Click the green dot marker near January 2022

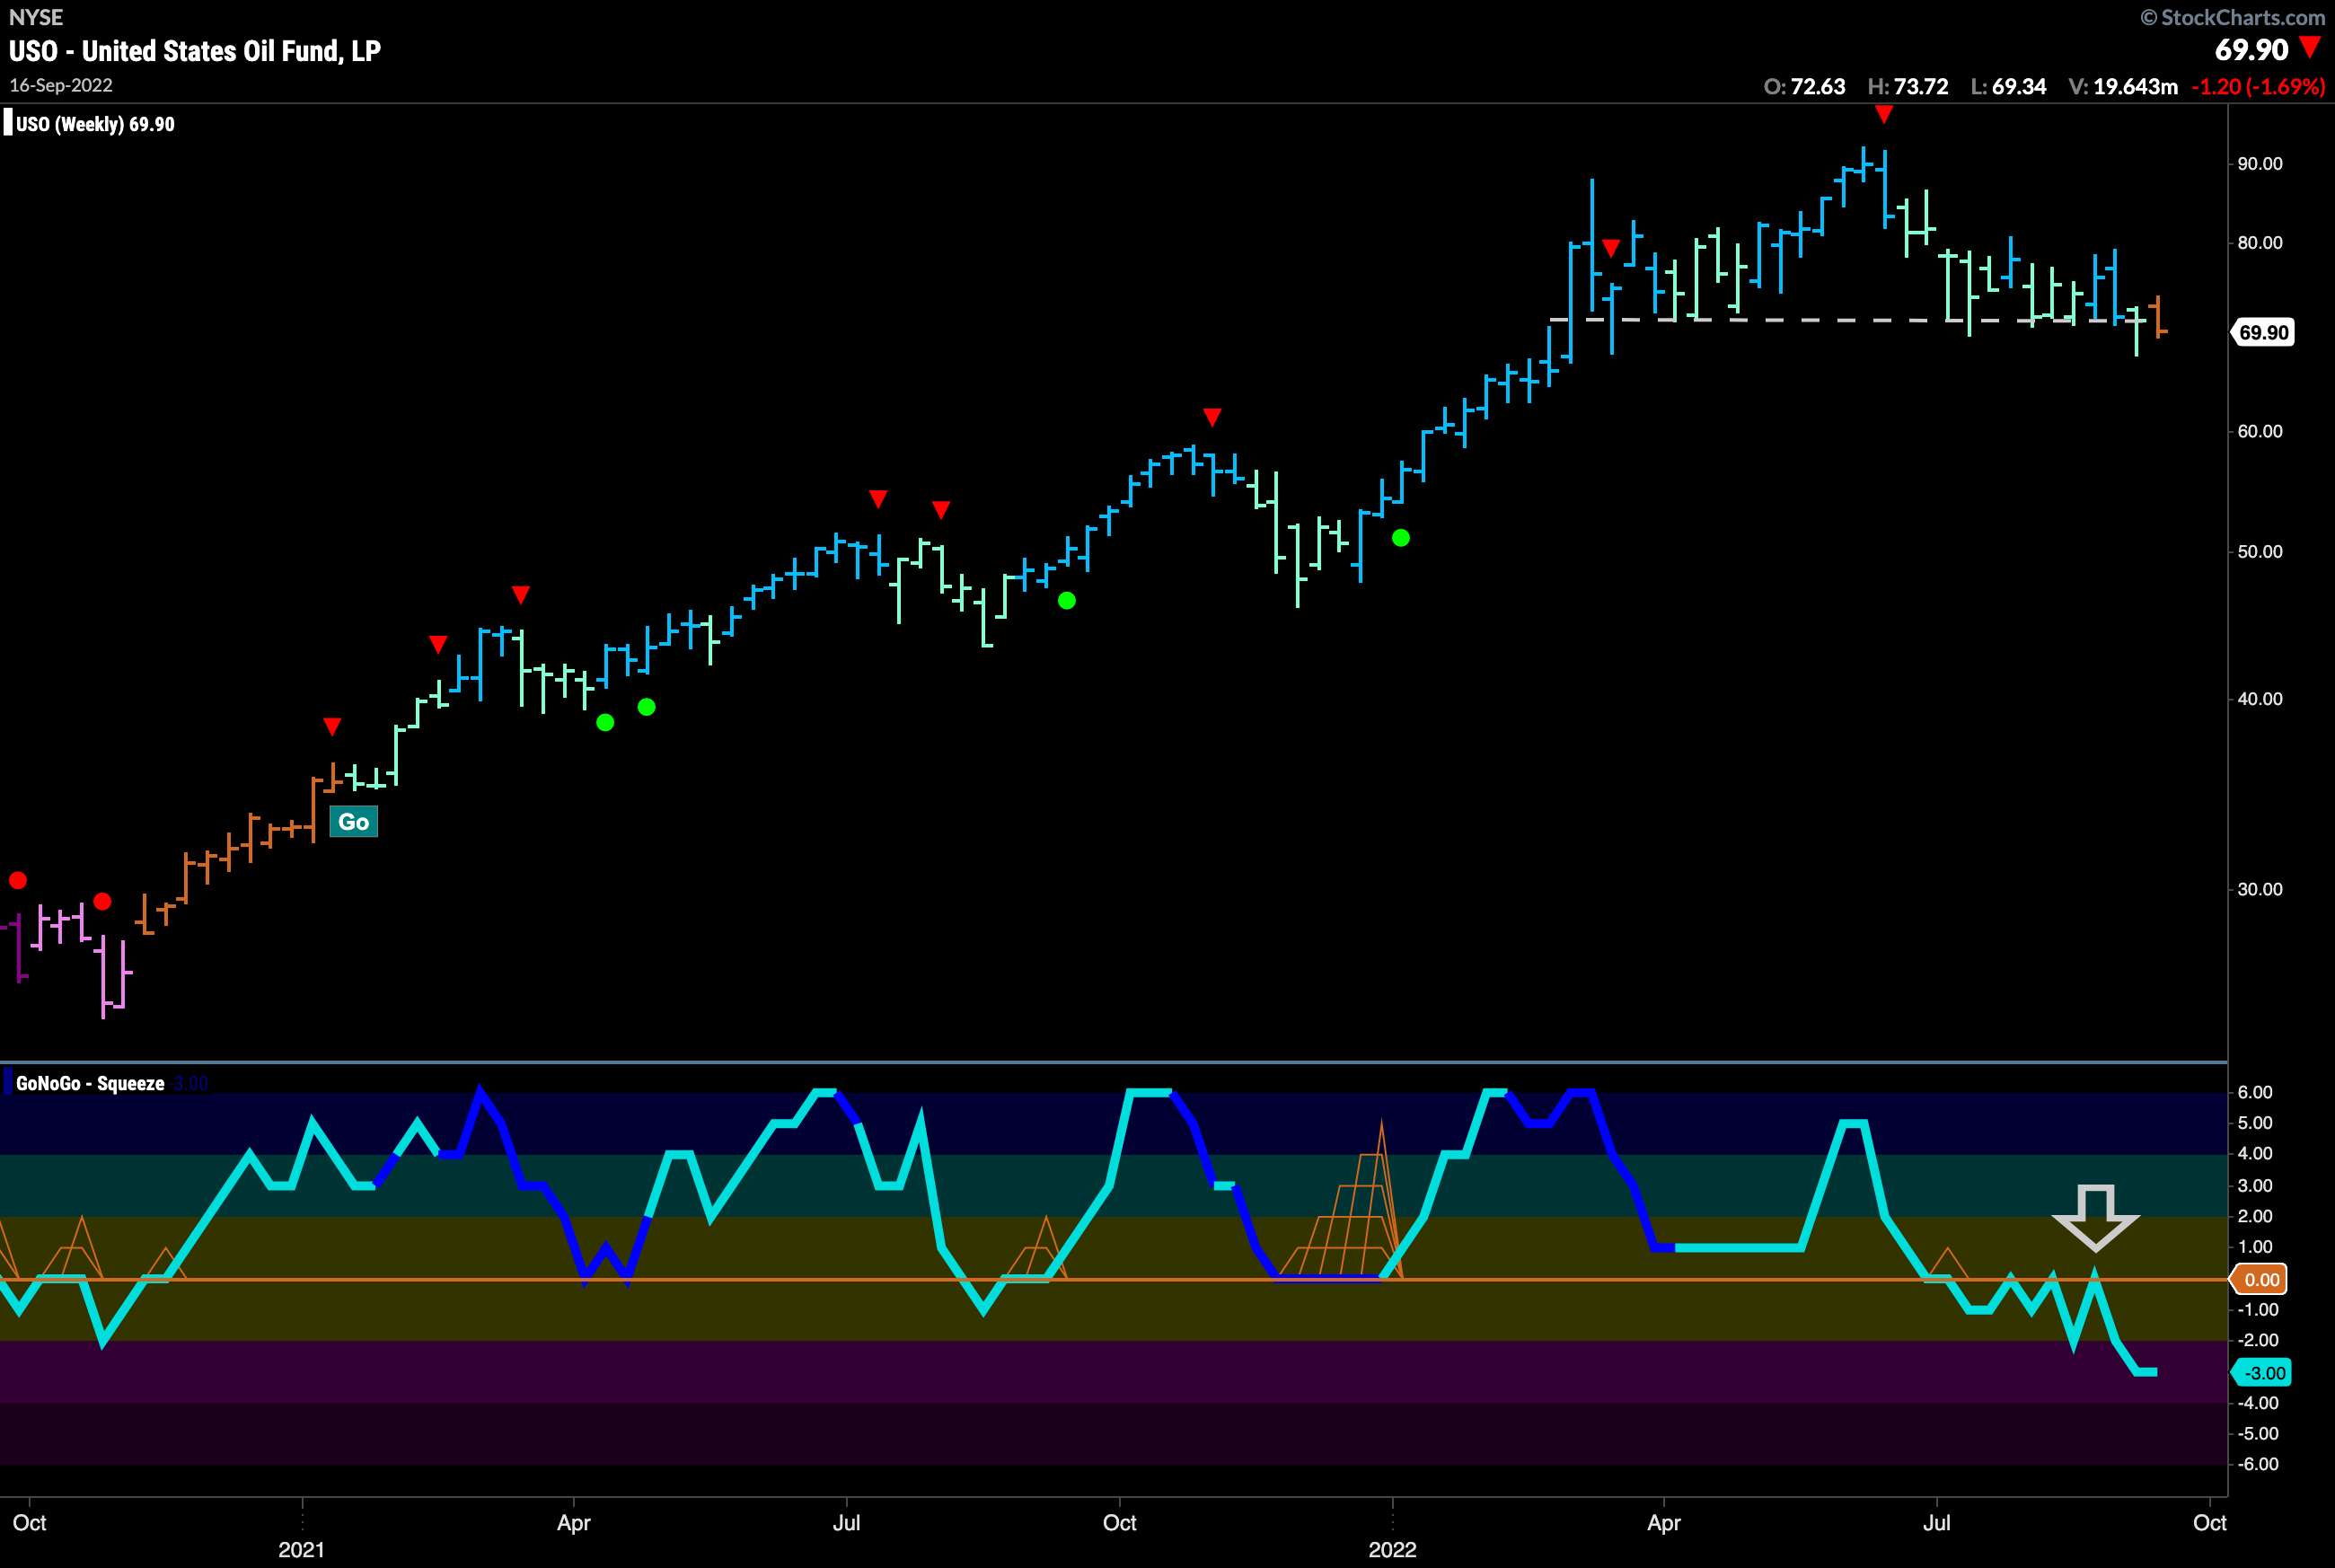[1401, 538]
